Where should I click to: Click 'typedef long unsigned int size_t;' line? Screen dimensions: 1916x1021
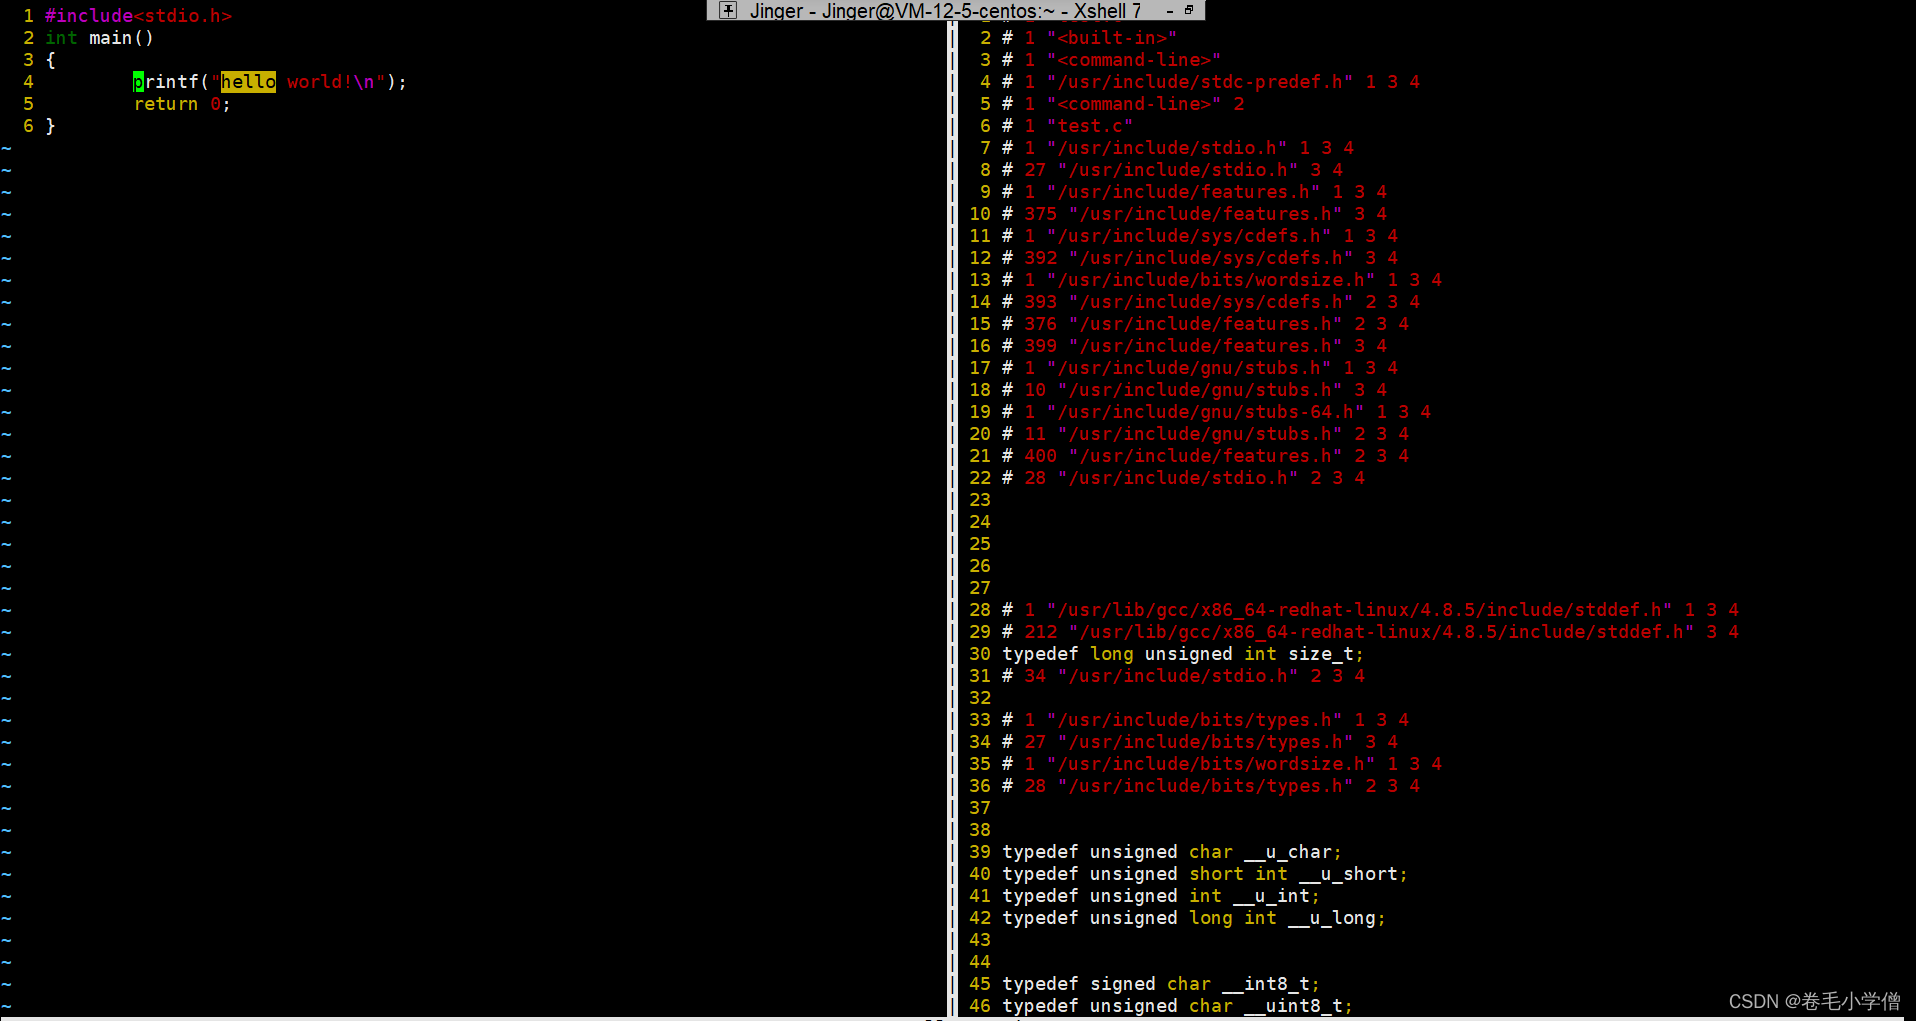1183,654
